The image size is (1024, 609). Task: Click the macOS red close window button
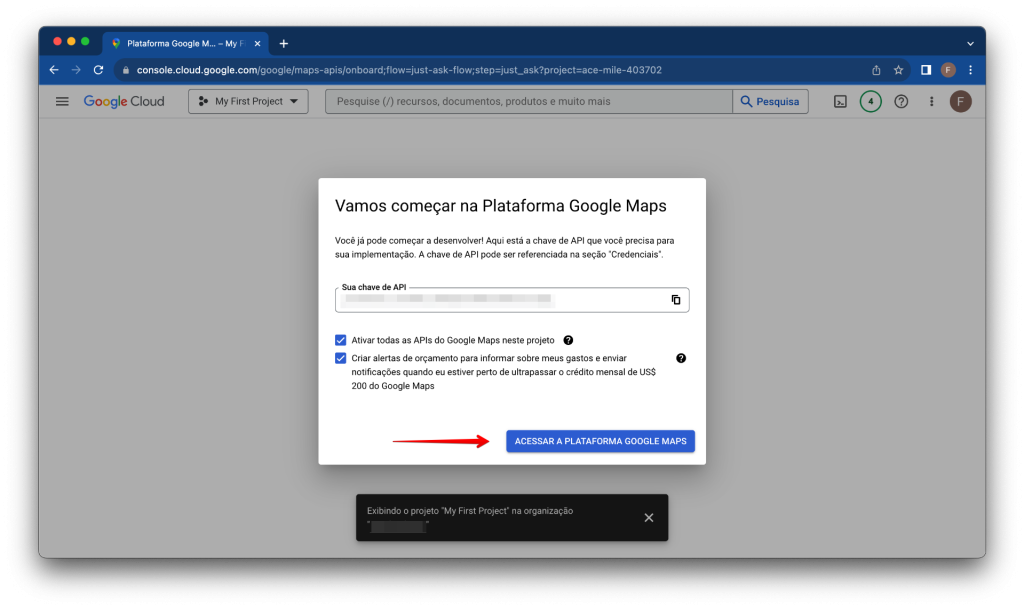57,41
